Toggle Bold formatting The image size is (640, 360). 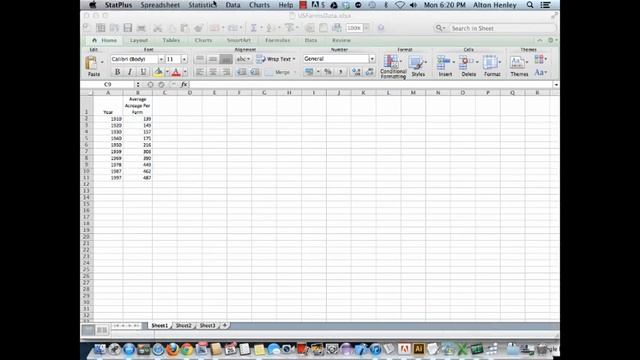tap(117, 72)
